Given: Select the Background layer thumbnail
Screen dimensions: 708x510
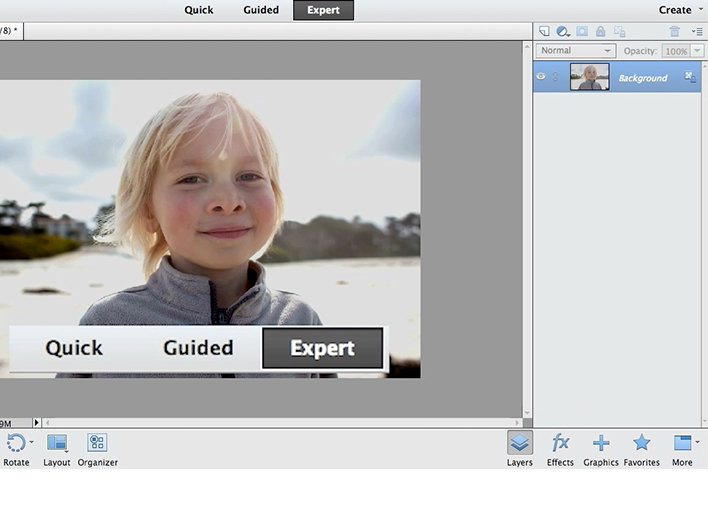Looking at the screenshot, I should (x=589, y=77).
